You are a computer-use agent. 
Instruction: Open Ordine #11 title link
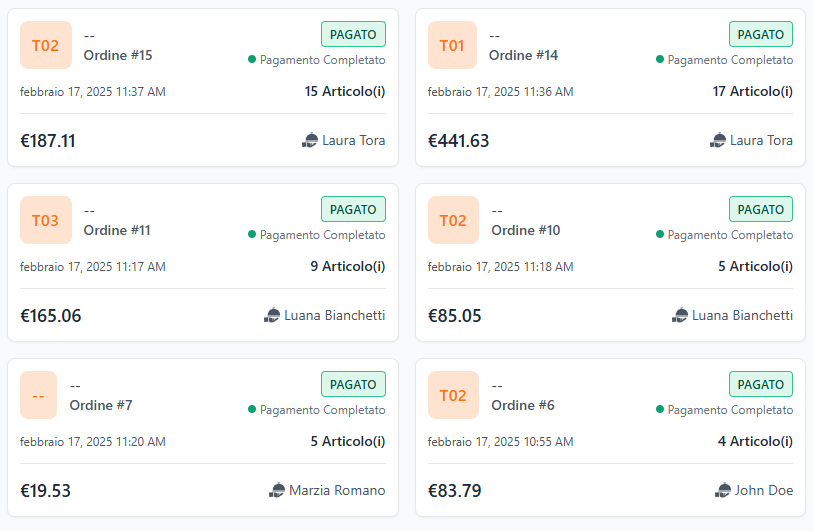(x=117, y=230)
